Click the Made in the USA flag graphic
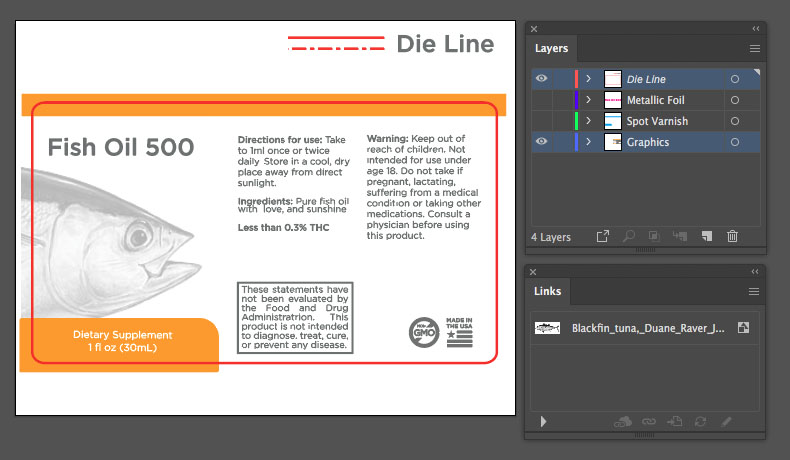Image resolution: width=790 pixels, height=460 pixels. (x=459, y=333)
